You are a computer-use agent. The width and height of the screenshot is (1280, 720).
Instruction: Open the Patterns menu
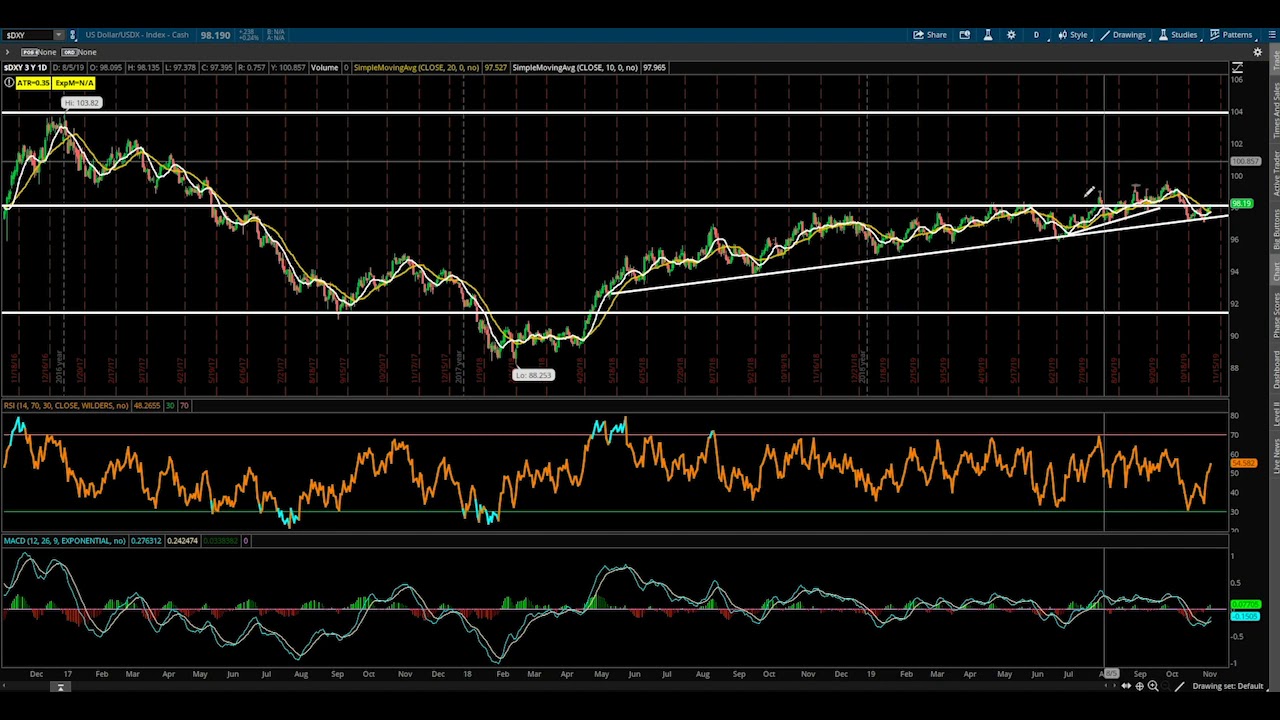1231,35
